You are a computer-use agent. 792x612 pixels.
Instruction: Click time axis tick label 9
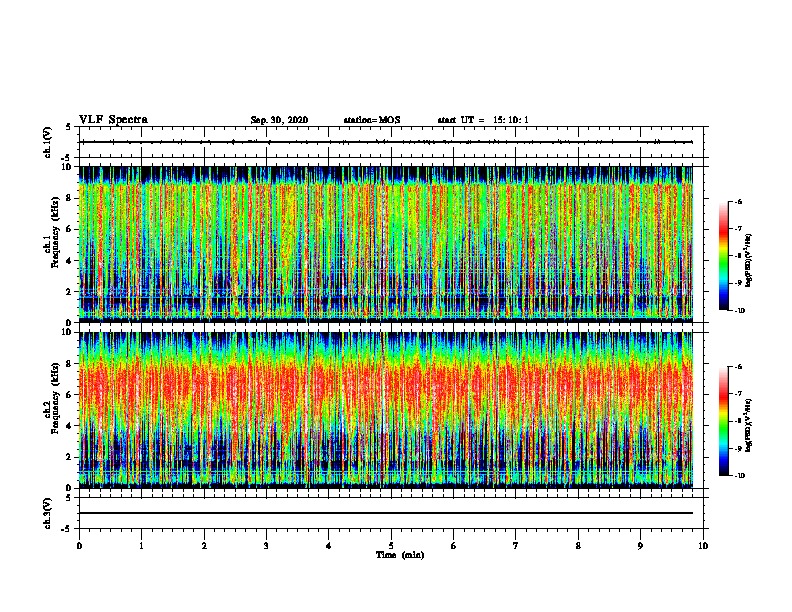640,546
